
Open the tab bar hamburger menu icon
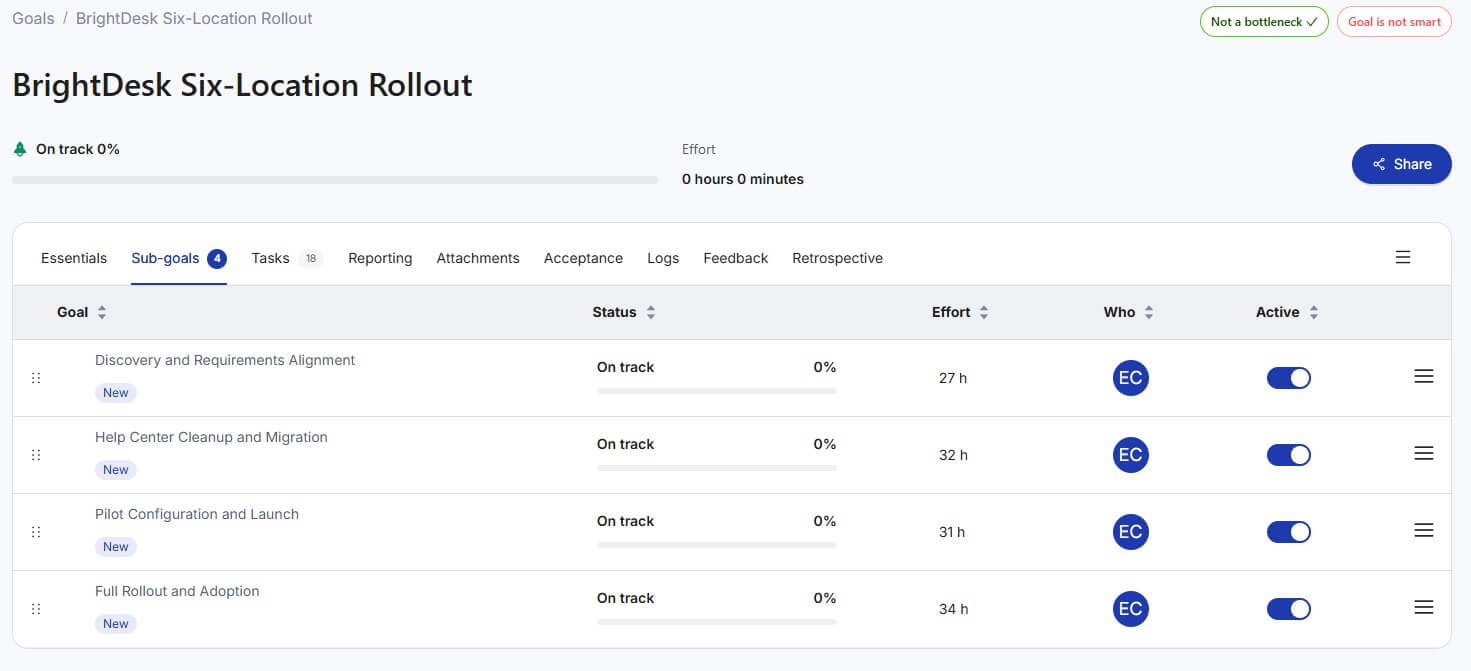pos(1403,257)
